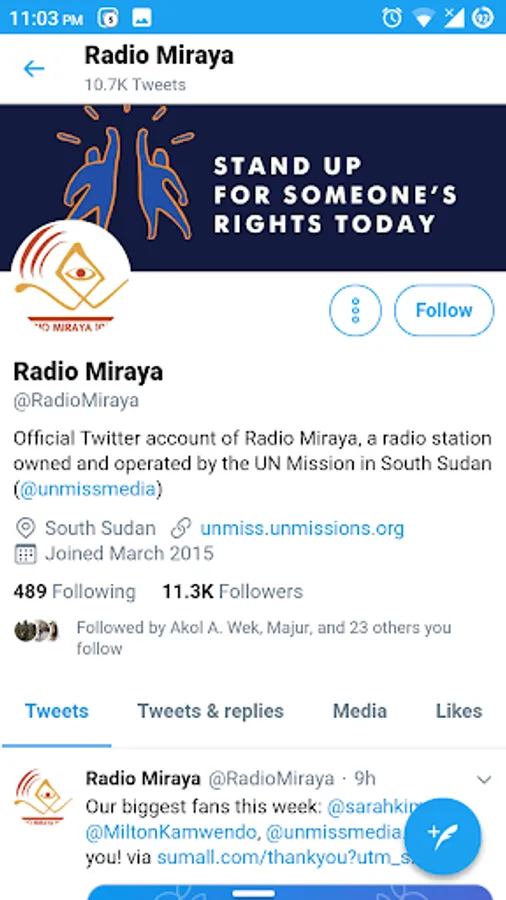Tap the location pin icon
Screen dimensions: 506x900
(25, 528)
